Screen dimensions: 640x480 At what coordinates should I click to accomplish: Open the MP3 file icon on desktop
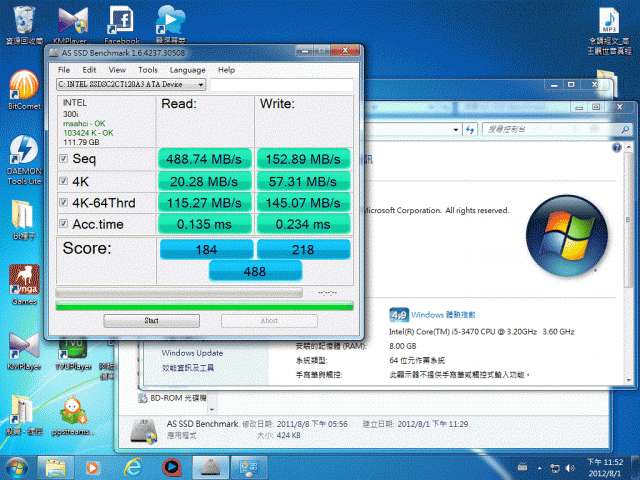609,20
